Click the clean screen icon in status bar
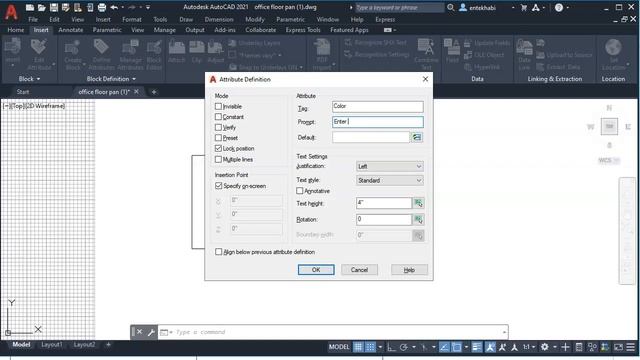Image resolution: width=640 pixels, height=360 pixels. (x=618, y=347)
